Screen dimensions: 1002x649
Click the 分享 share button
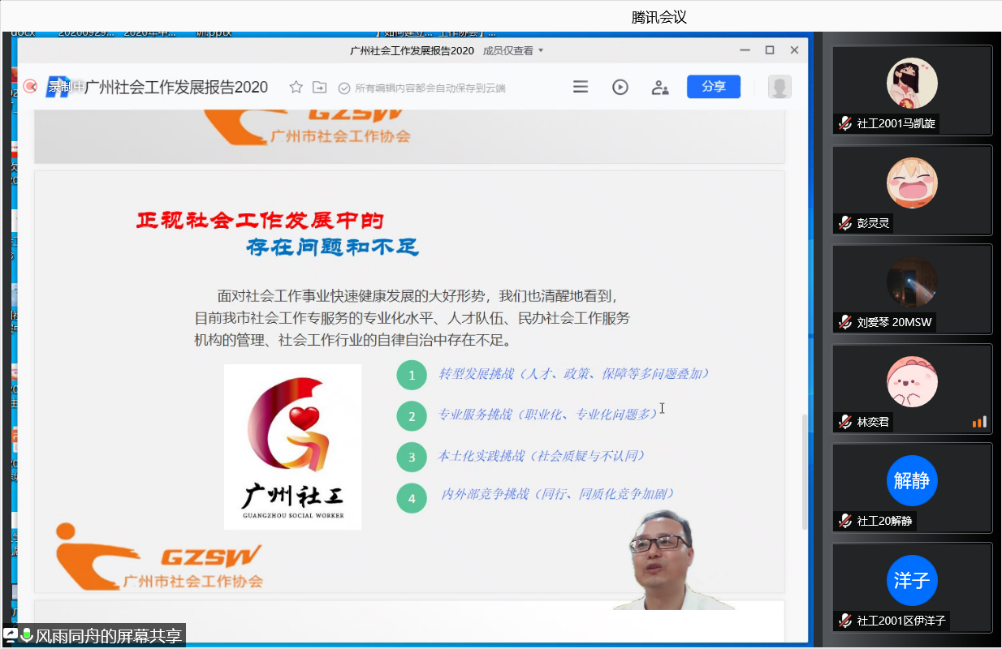(x=713, y=87)
